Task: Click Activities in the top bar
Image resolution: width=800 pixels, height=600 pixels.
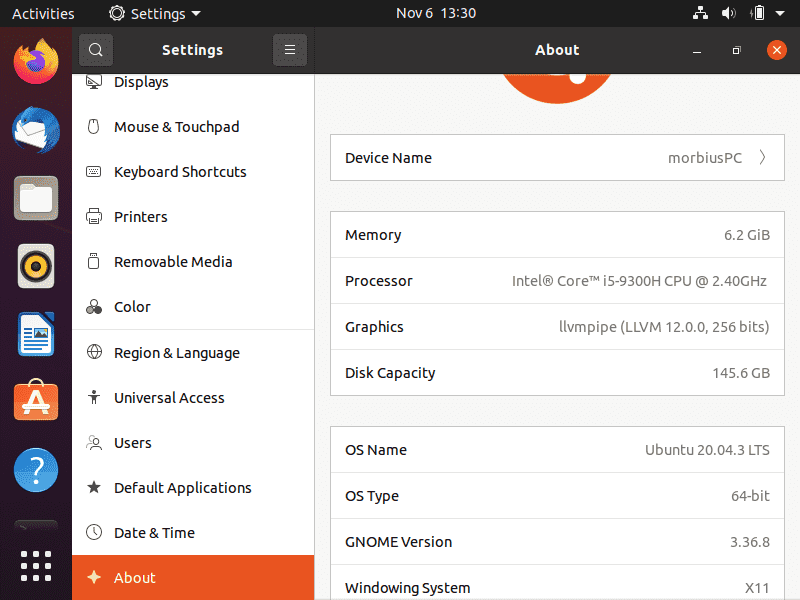Action: [43, 13]
